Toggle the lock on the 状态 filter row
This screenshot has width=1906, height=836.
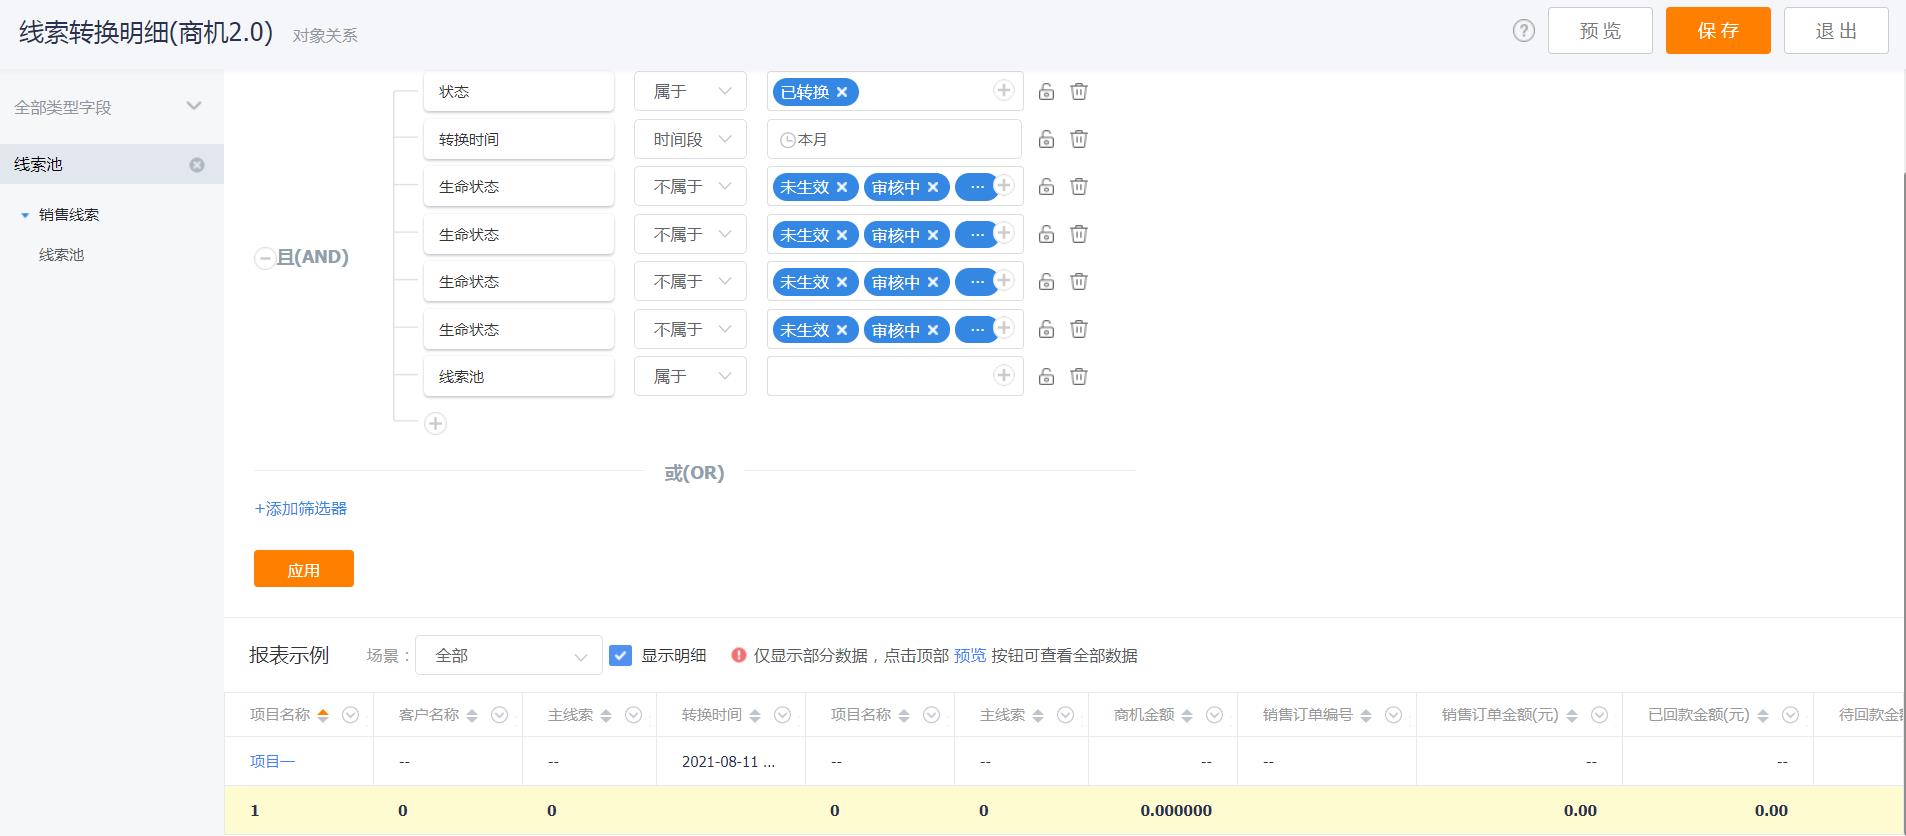coord(1046,91)
